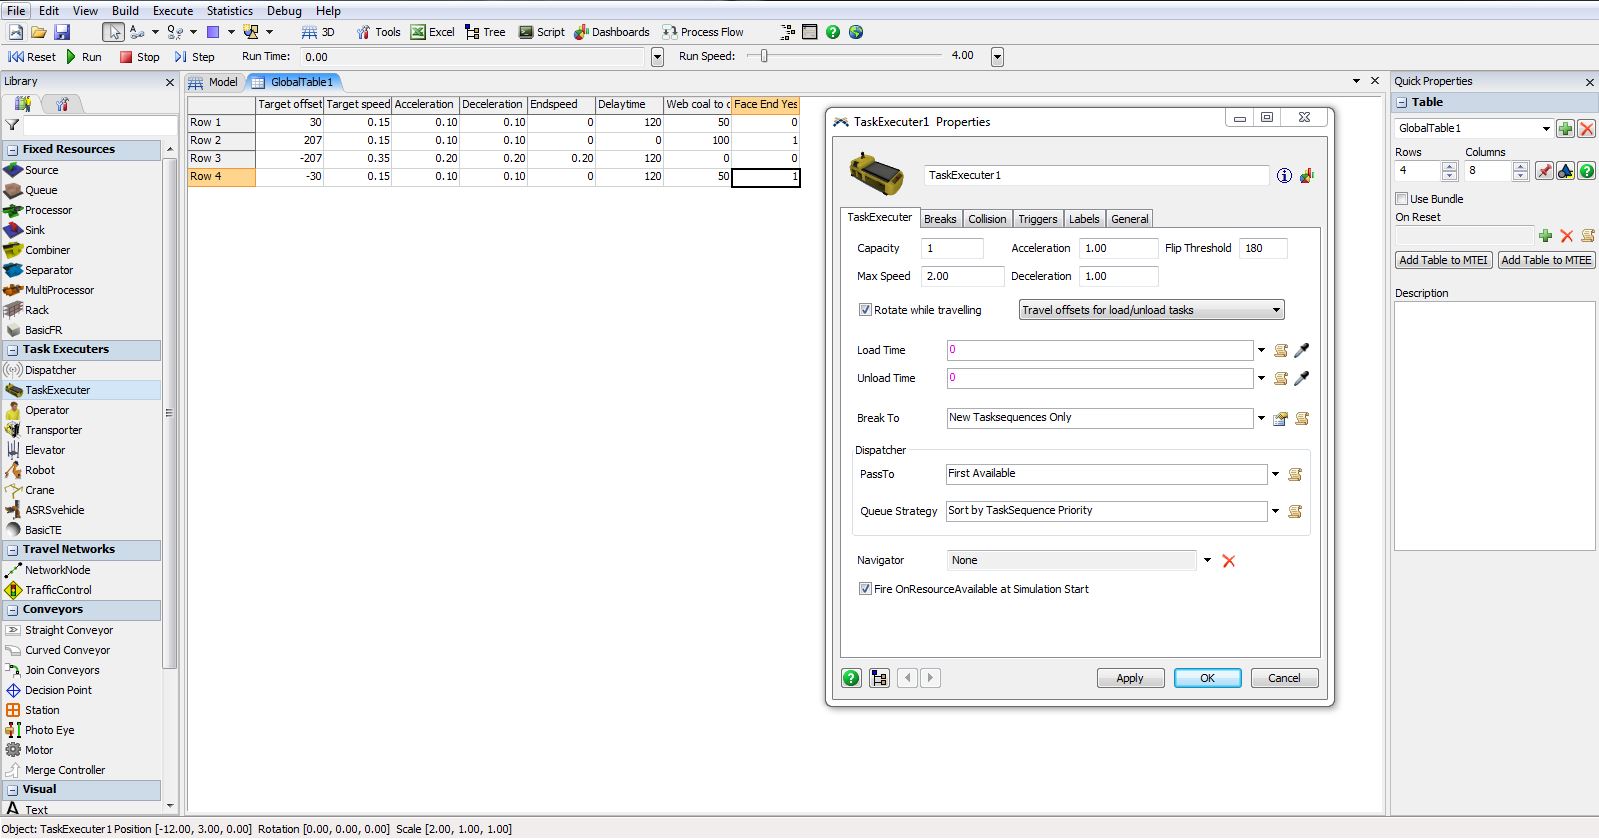Image resolution: width=1599 pixels, height=839 pixels.
Task: Open the Script console
Action: click(541, 32)
